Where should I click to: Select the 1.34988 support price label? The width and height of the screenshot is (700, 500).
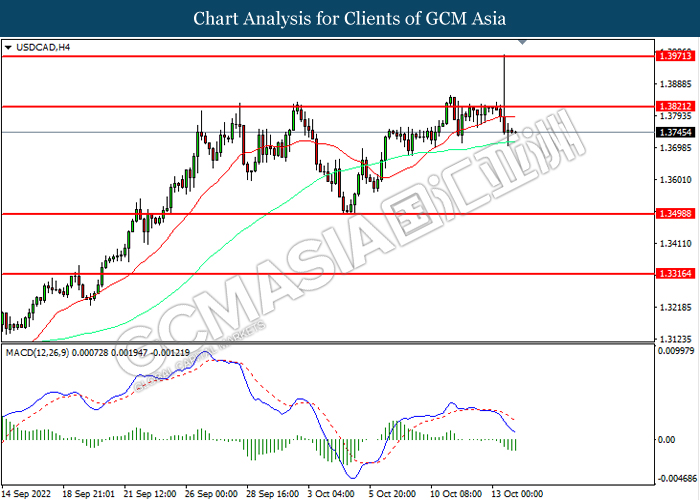click(676, 214)
